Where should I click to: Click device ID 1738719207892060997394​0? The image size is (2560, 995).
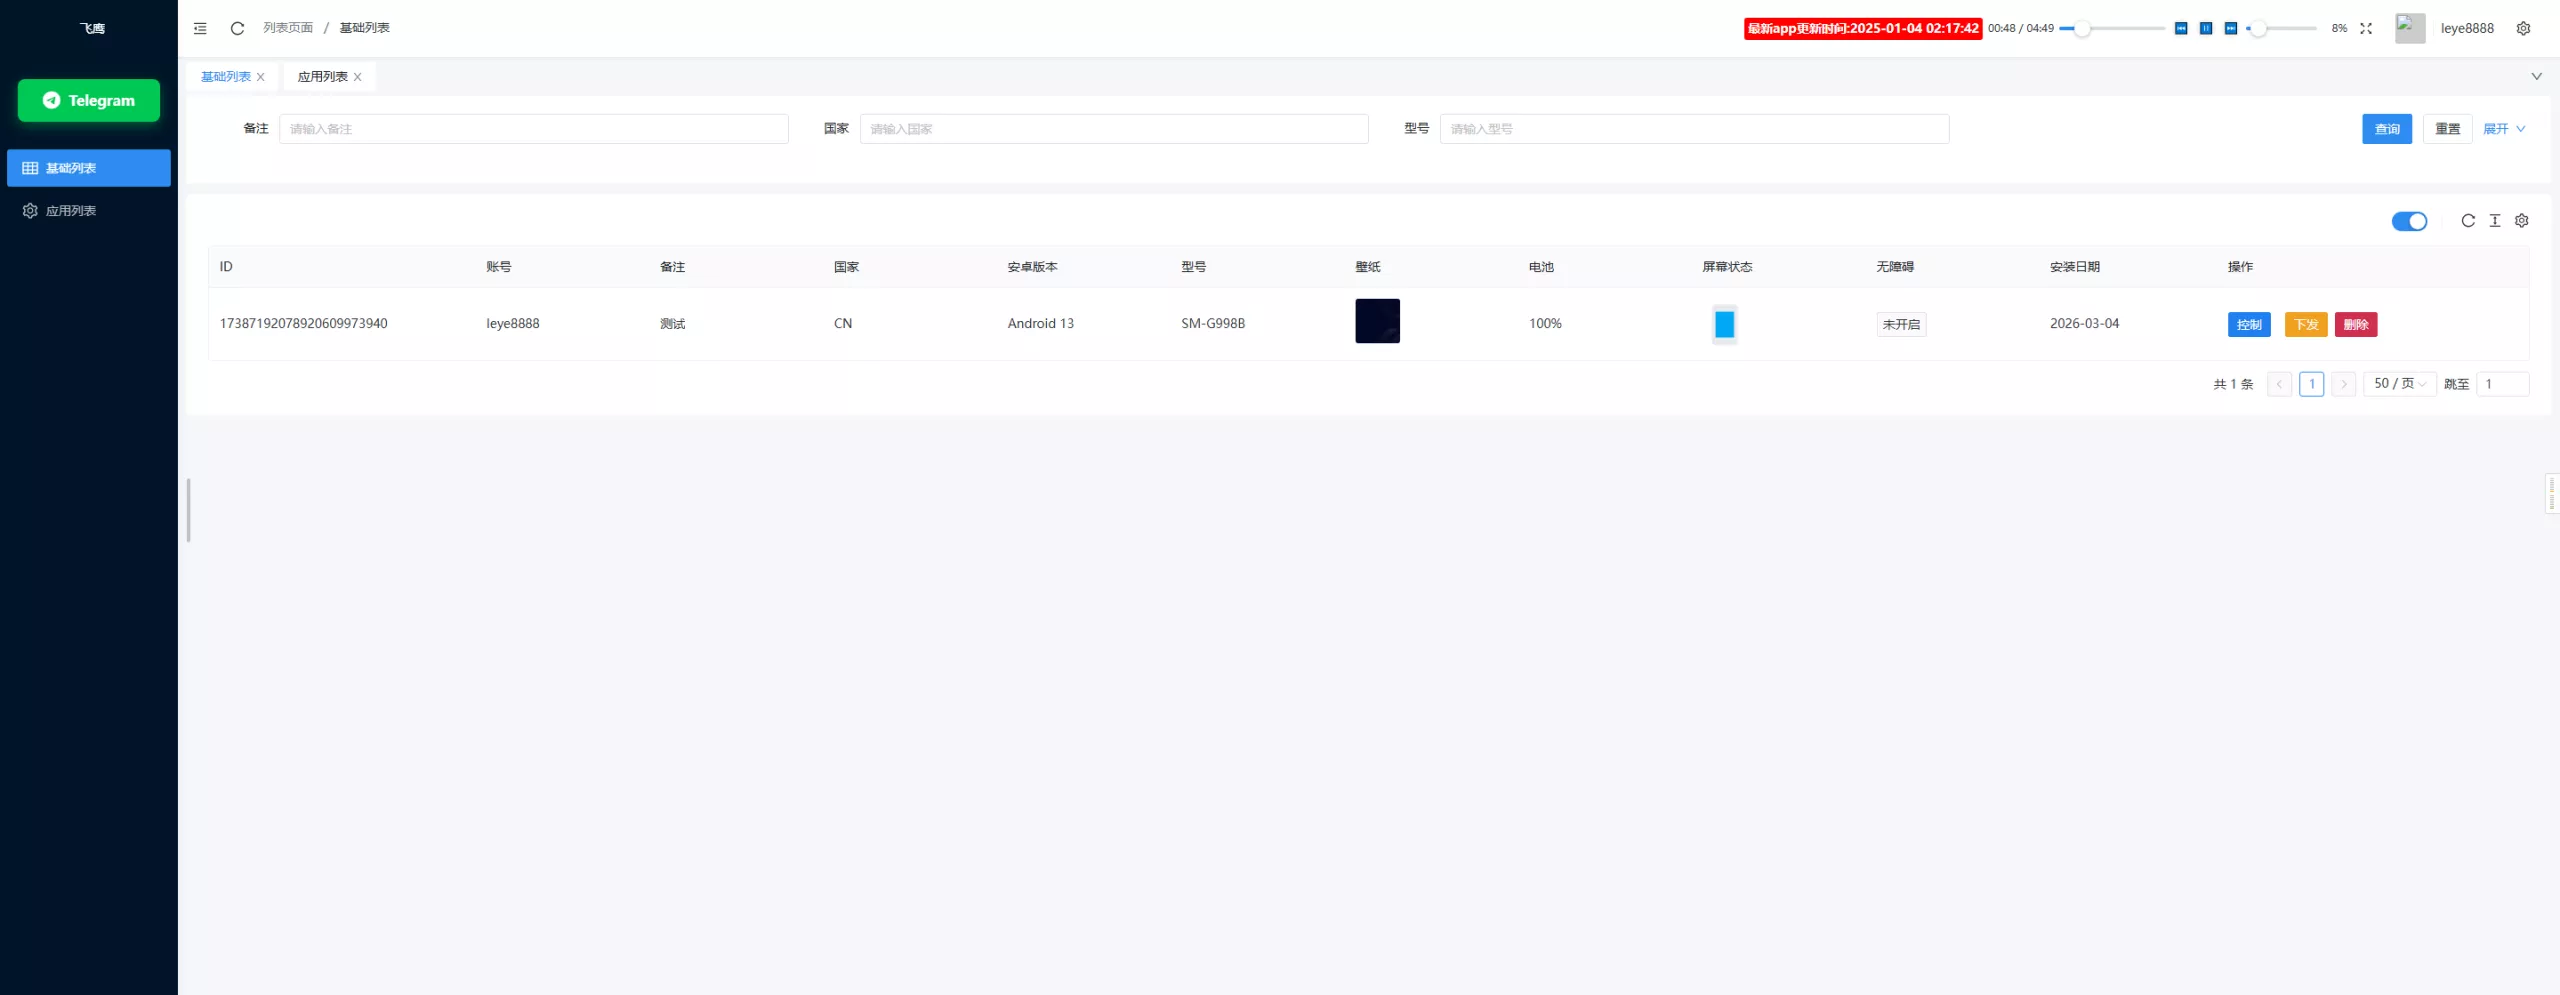303,323
